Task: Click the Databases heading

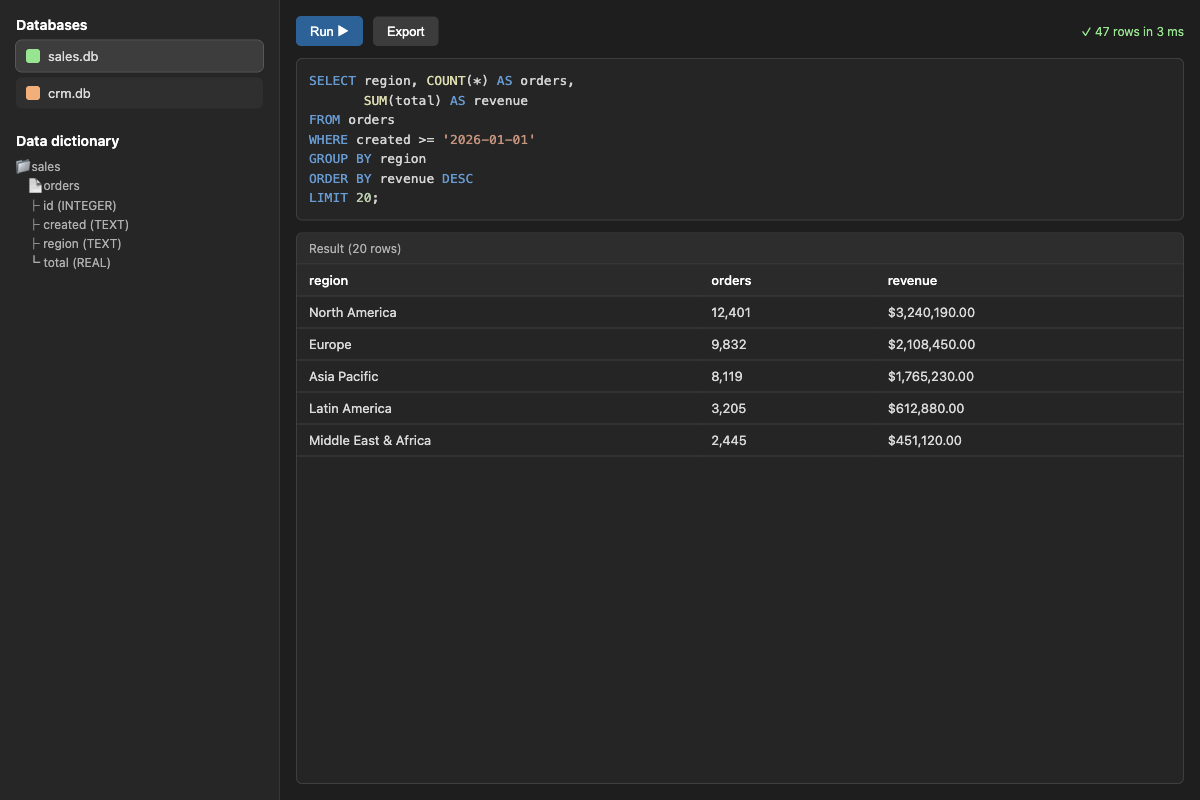Action: [x=51, y=24]
